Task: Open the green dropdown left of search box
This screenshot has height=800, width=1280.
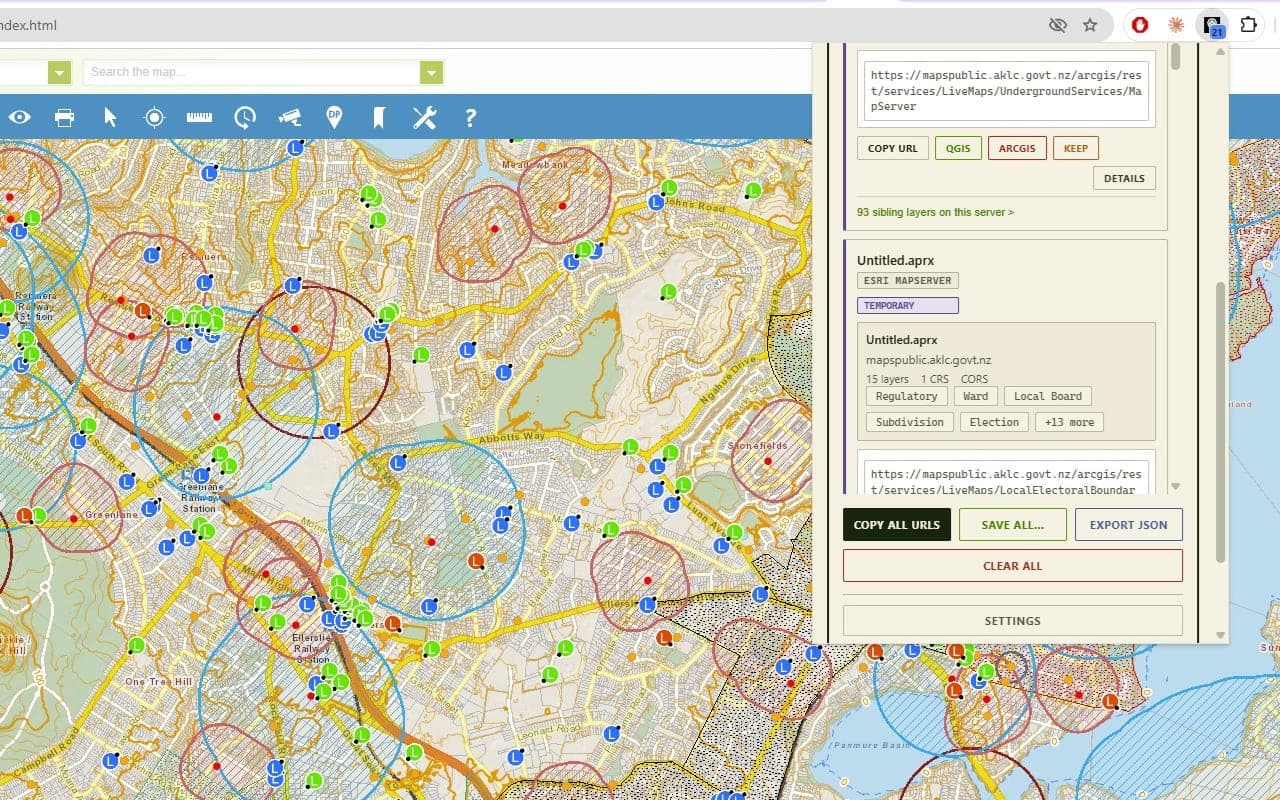Action: pos(60,72)
